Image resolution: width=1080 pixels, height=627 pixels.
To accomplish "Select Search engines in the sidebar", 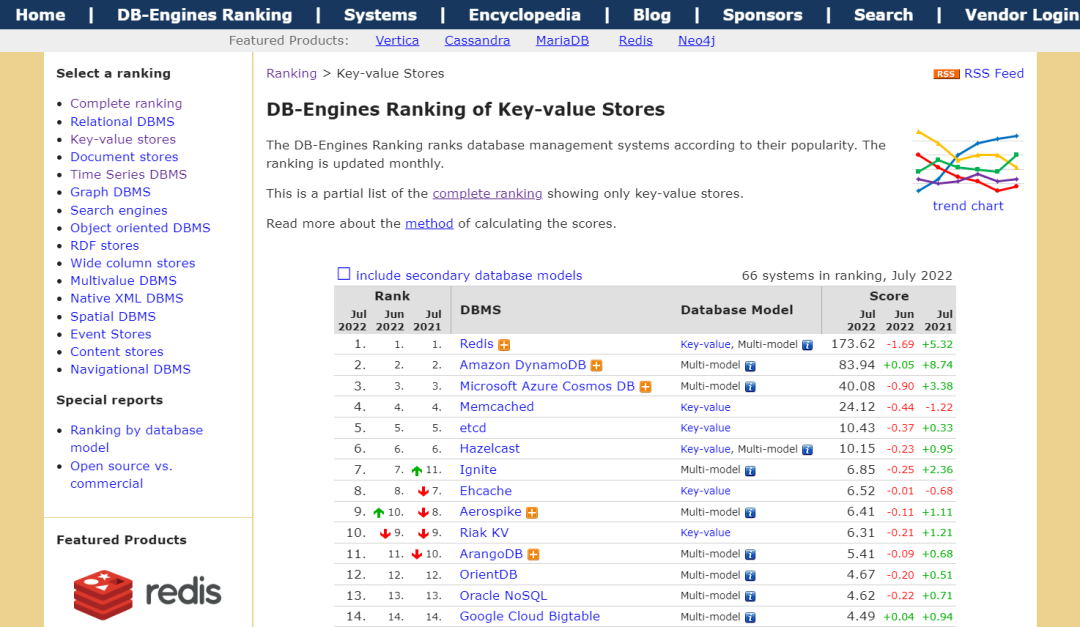I will coord(118,210).
